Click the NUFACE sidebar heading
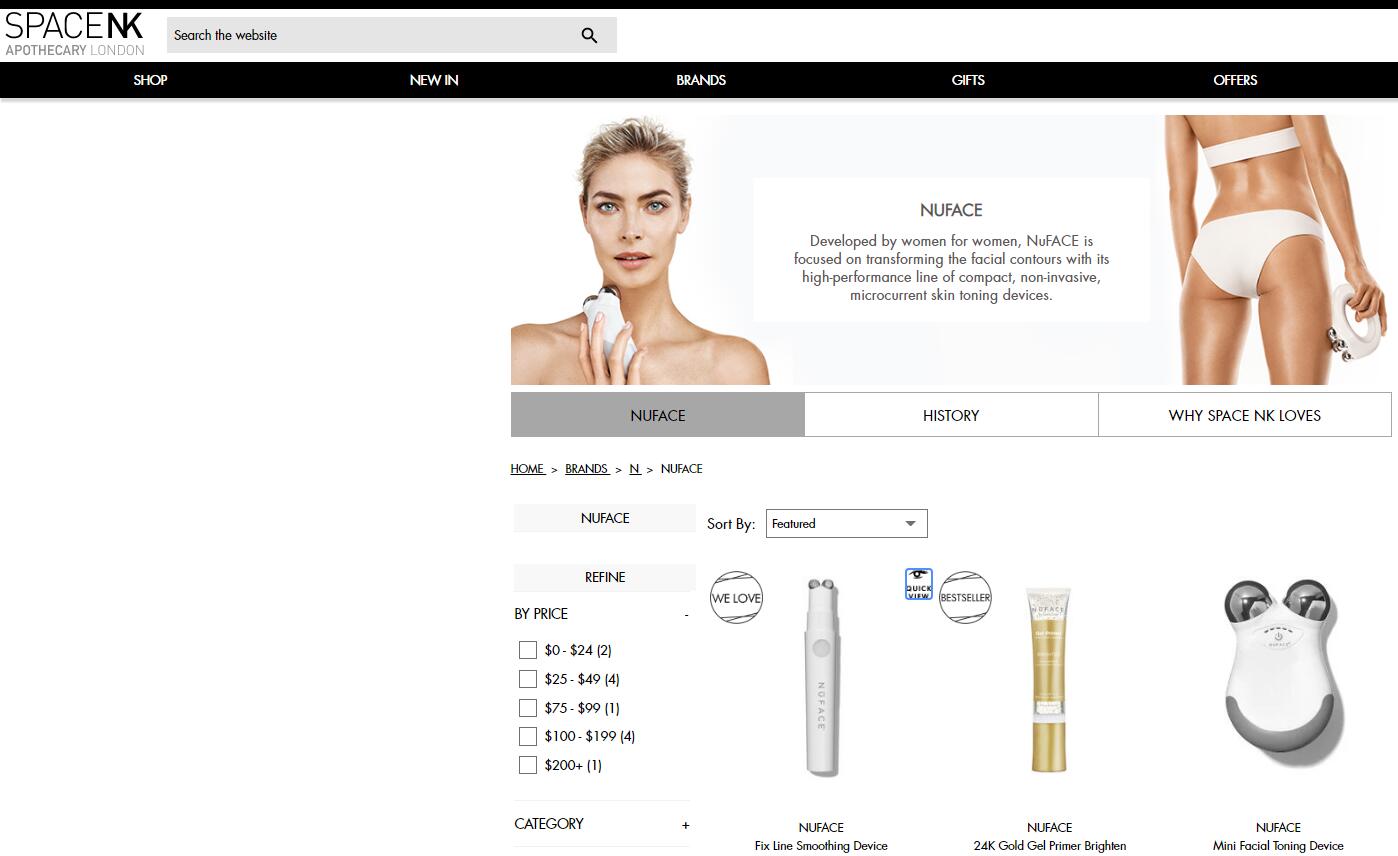The width and height of the screenshot is (1398, 856). [605, 518]
